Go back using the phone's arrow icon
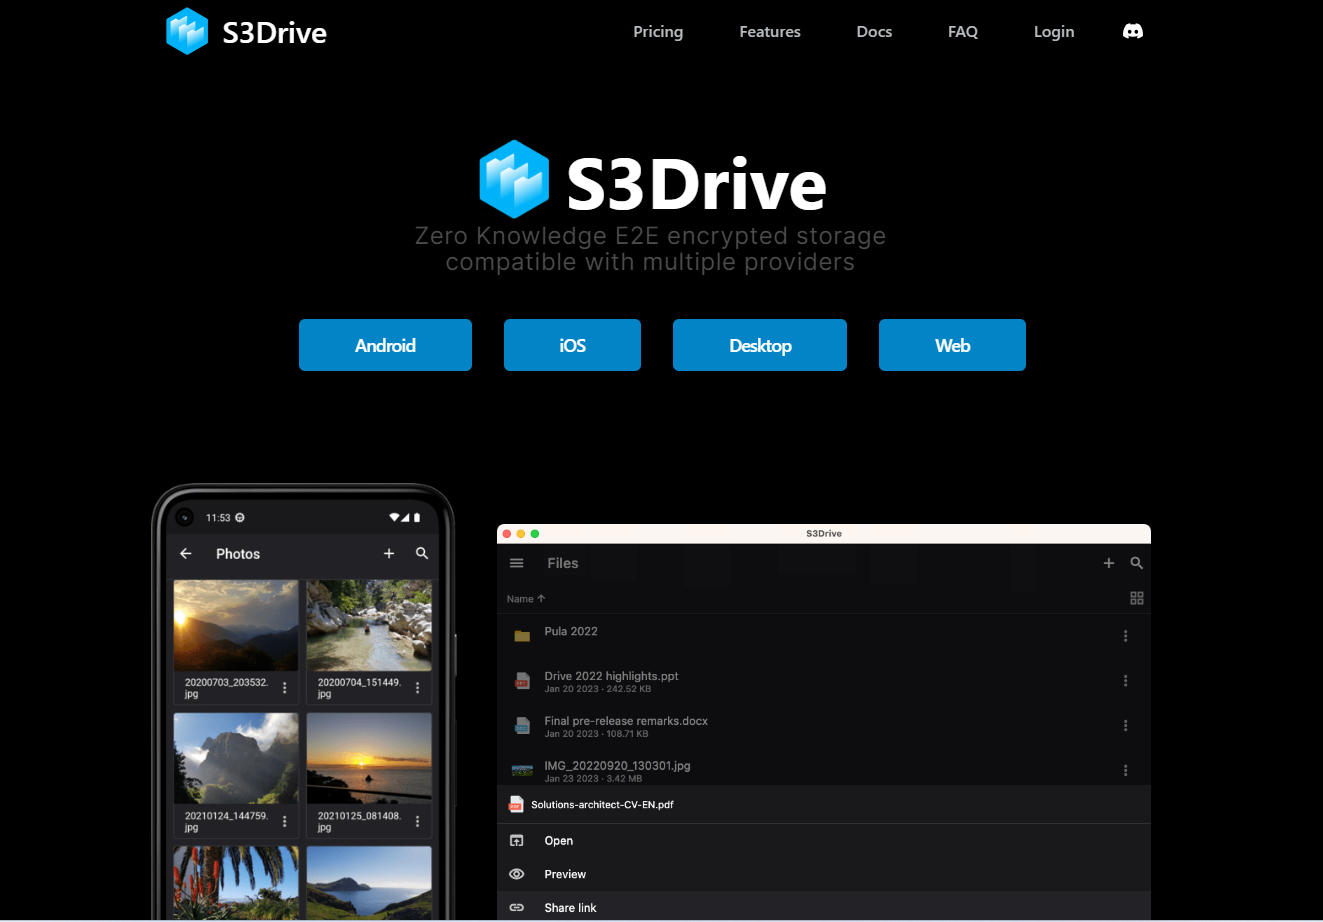This screenshot has width=1323, height=922. 186,553
